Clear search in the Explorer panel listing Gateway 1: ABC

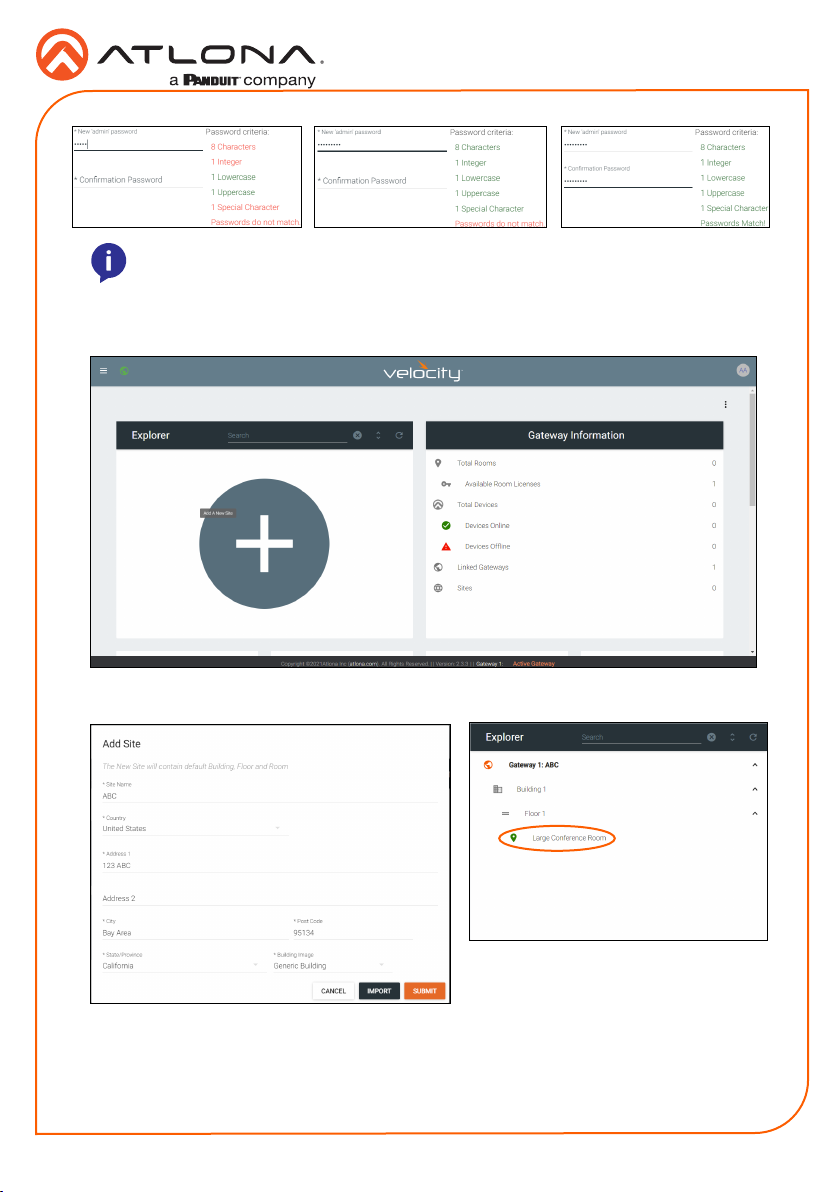tap(712, 737)
